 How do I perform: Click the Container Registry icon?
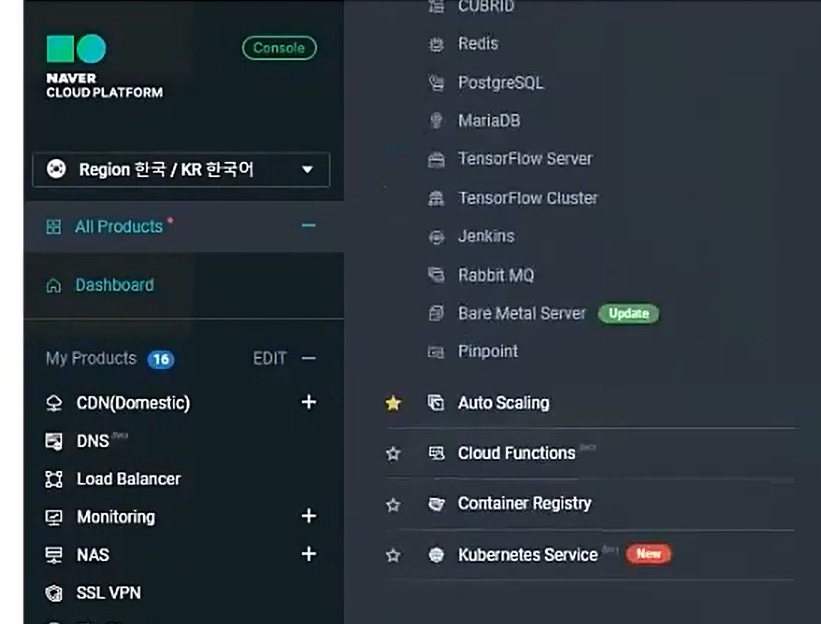436,504
